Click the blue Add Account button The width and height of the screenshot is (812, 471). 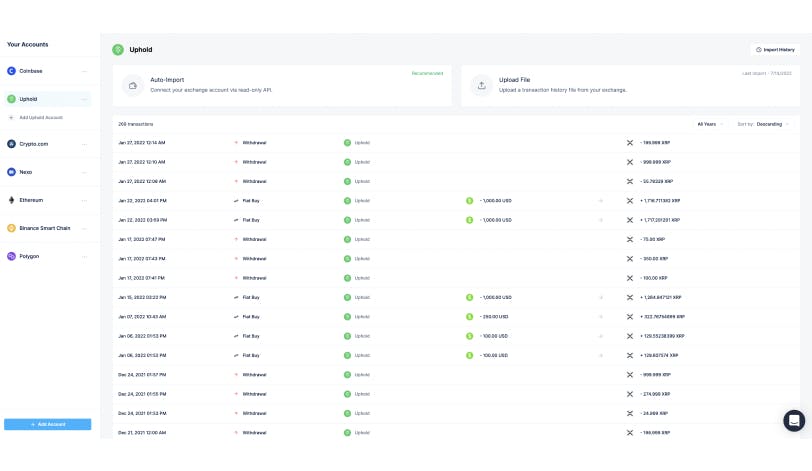pos(48,424)
